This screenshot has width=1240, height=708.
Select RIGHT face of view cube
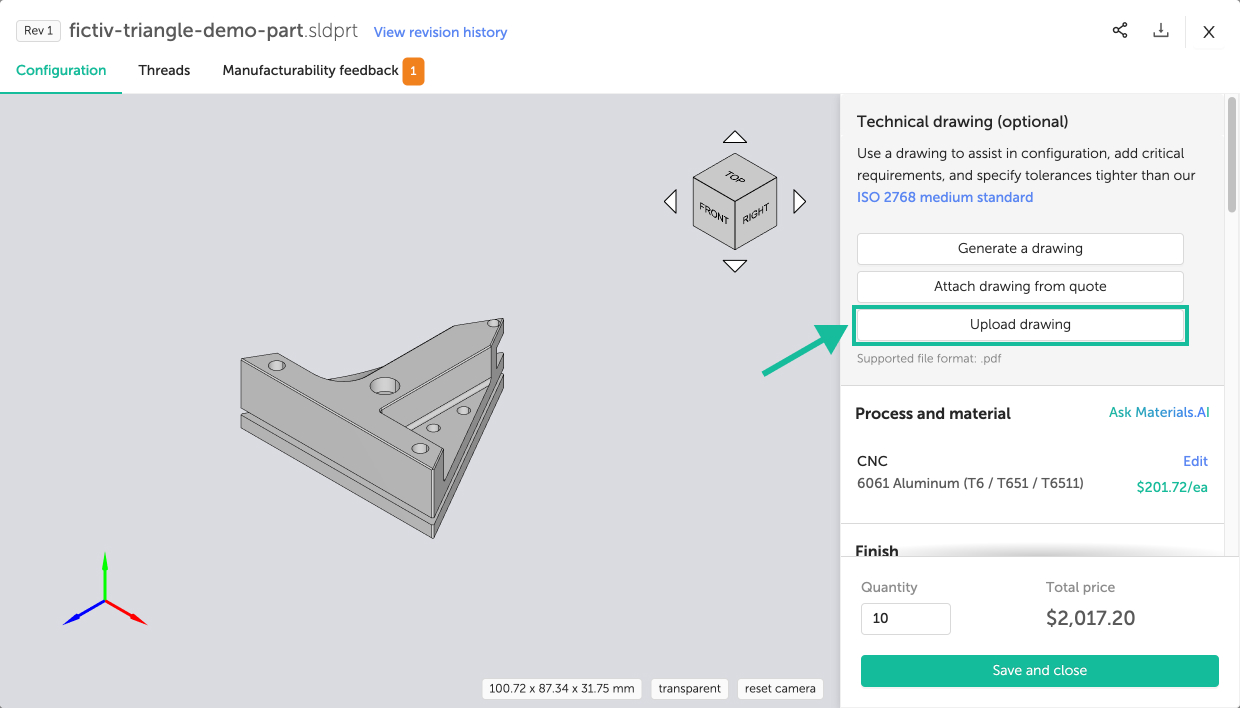click(x=756, y=212)
